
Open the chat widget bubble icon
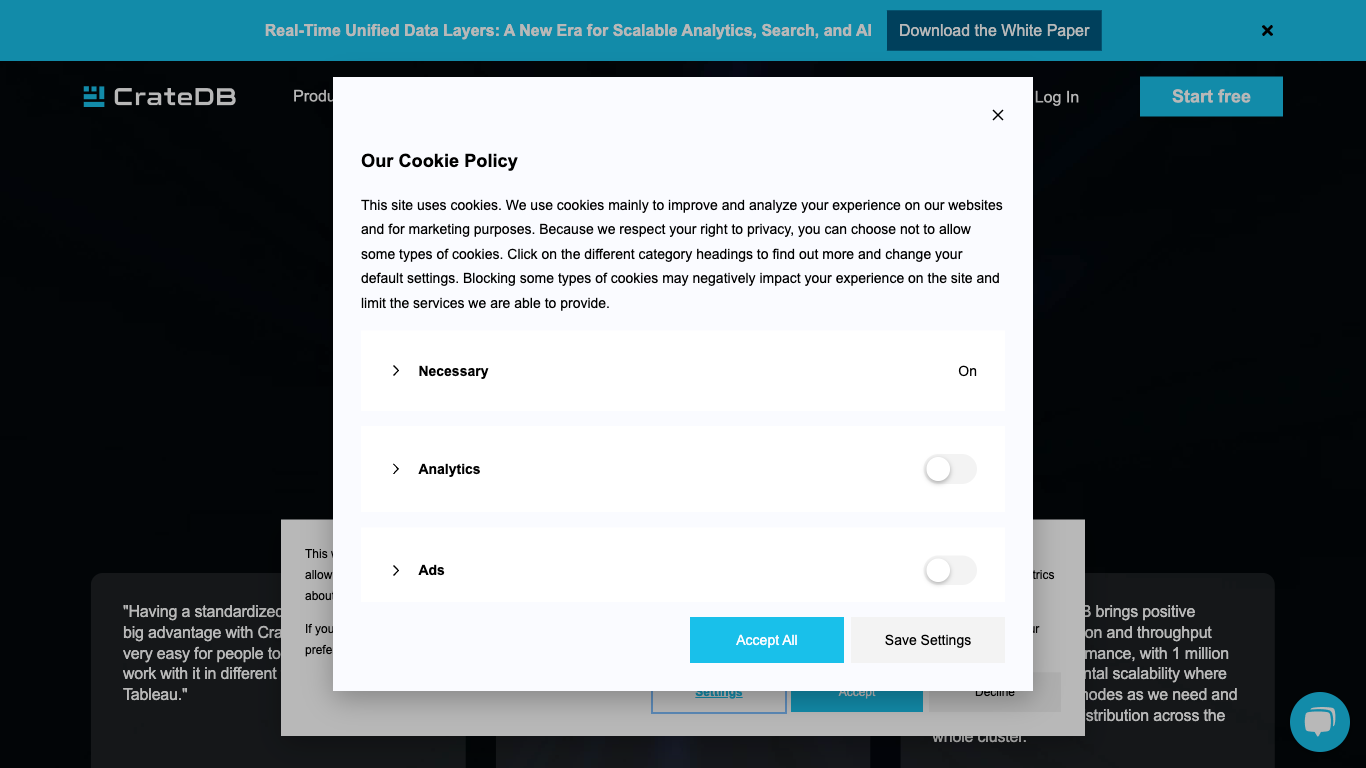point(1319,721)
